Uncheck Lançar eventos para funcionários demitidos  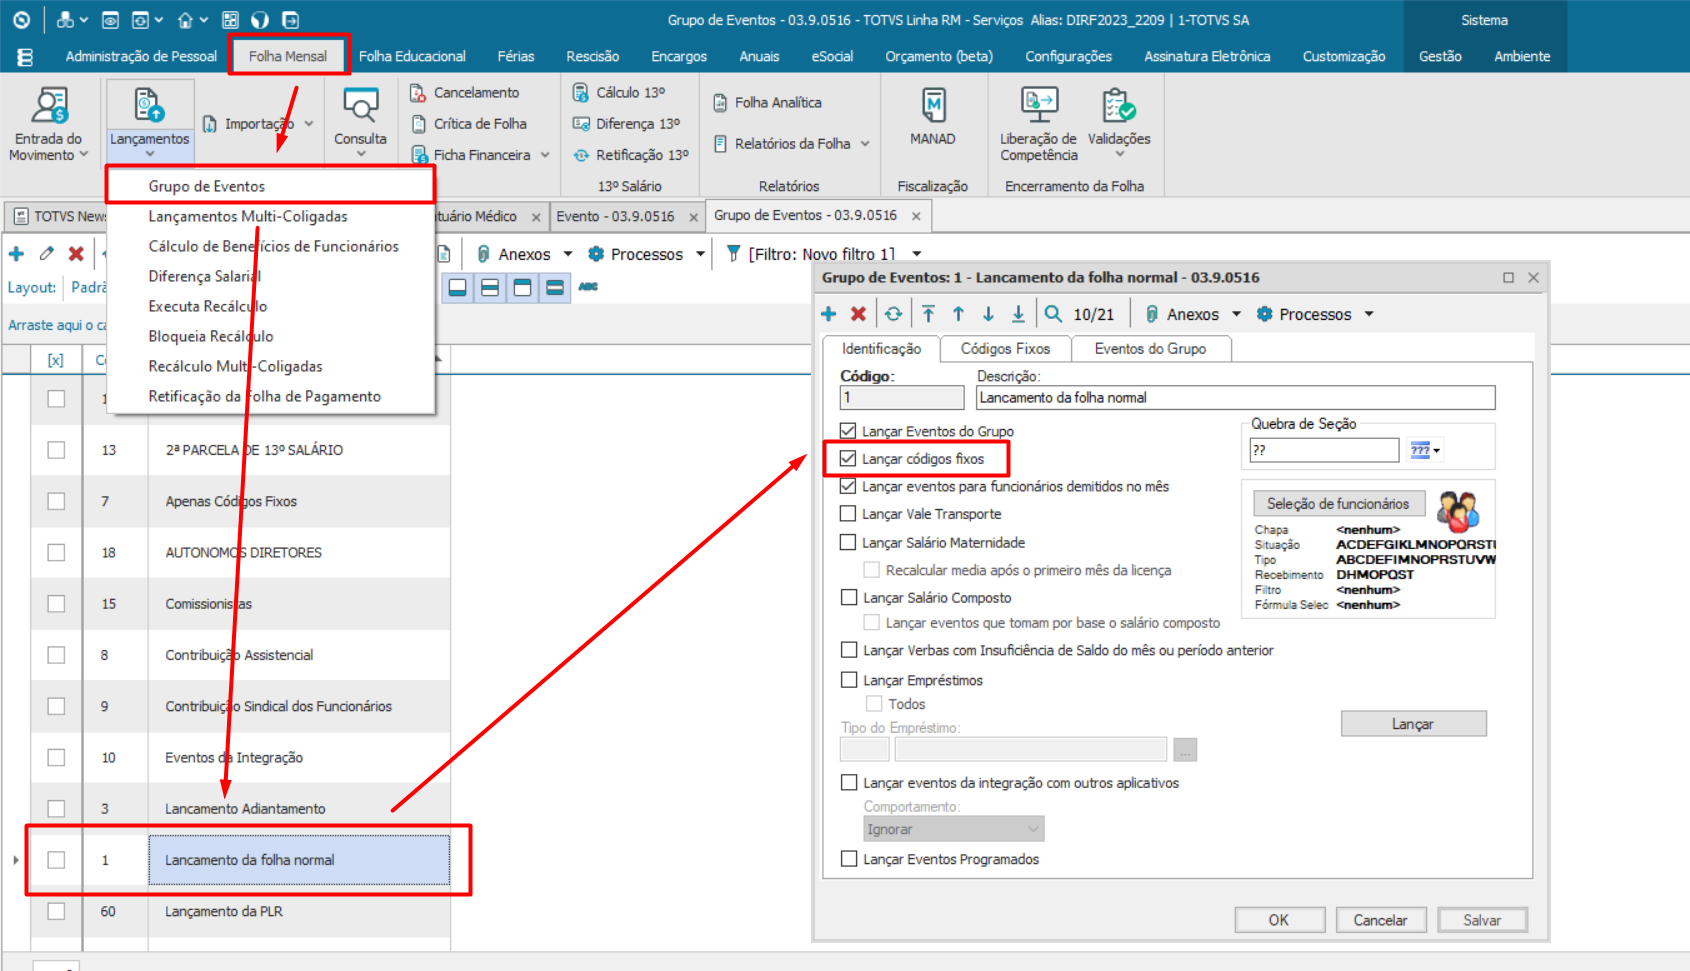tap(848, 486)
